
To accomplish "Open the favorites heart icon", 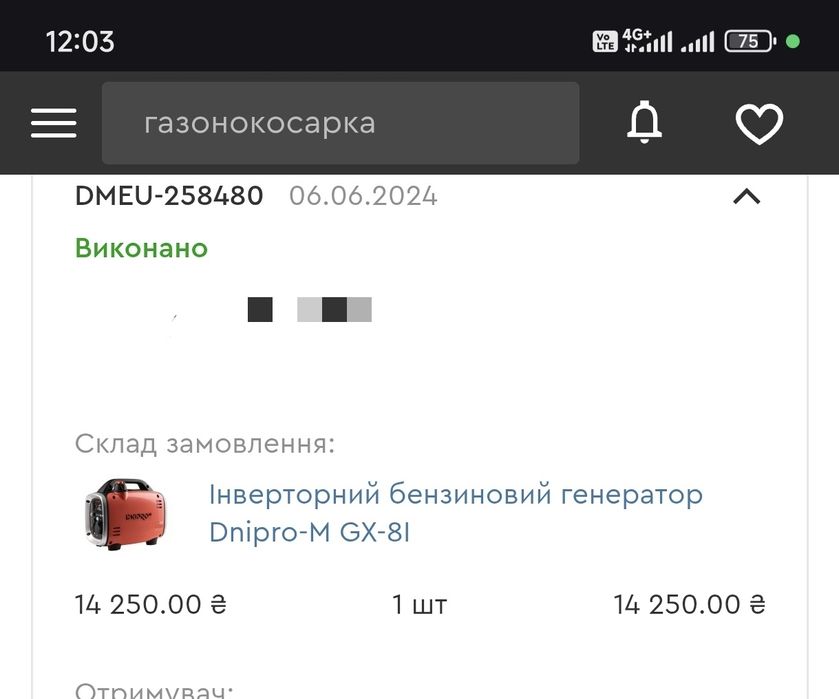I will 759,123.
